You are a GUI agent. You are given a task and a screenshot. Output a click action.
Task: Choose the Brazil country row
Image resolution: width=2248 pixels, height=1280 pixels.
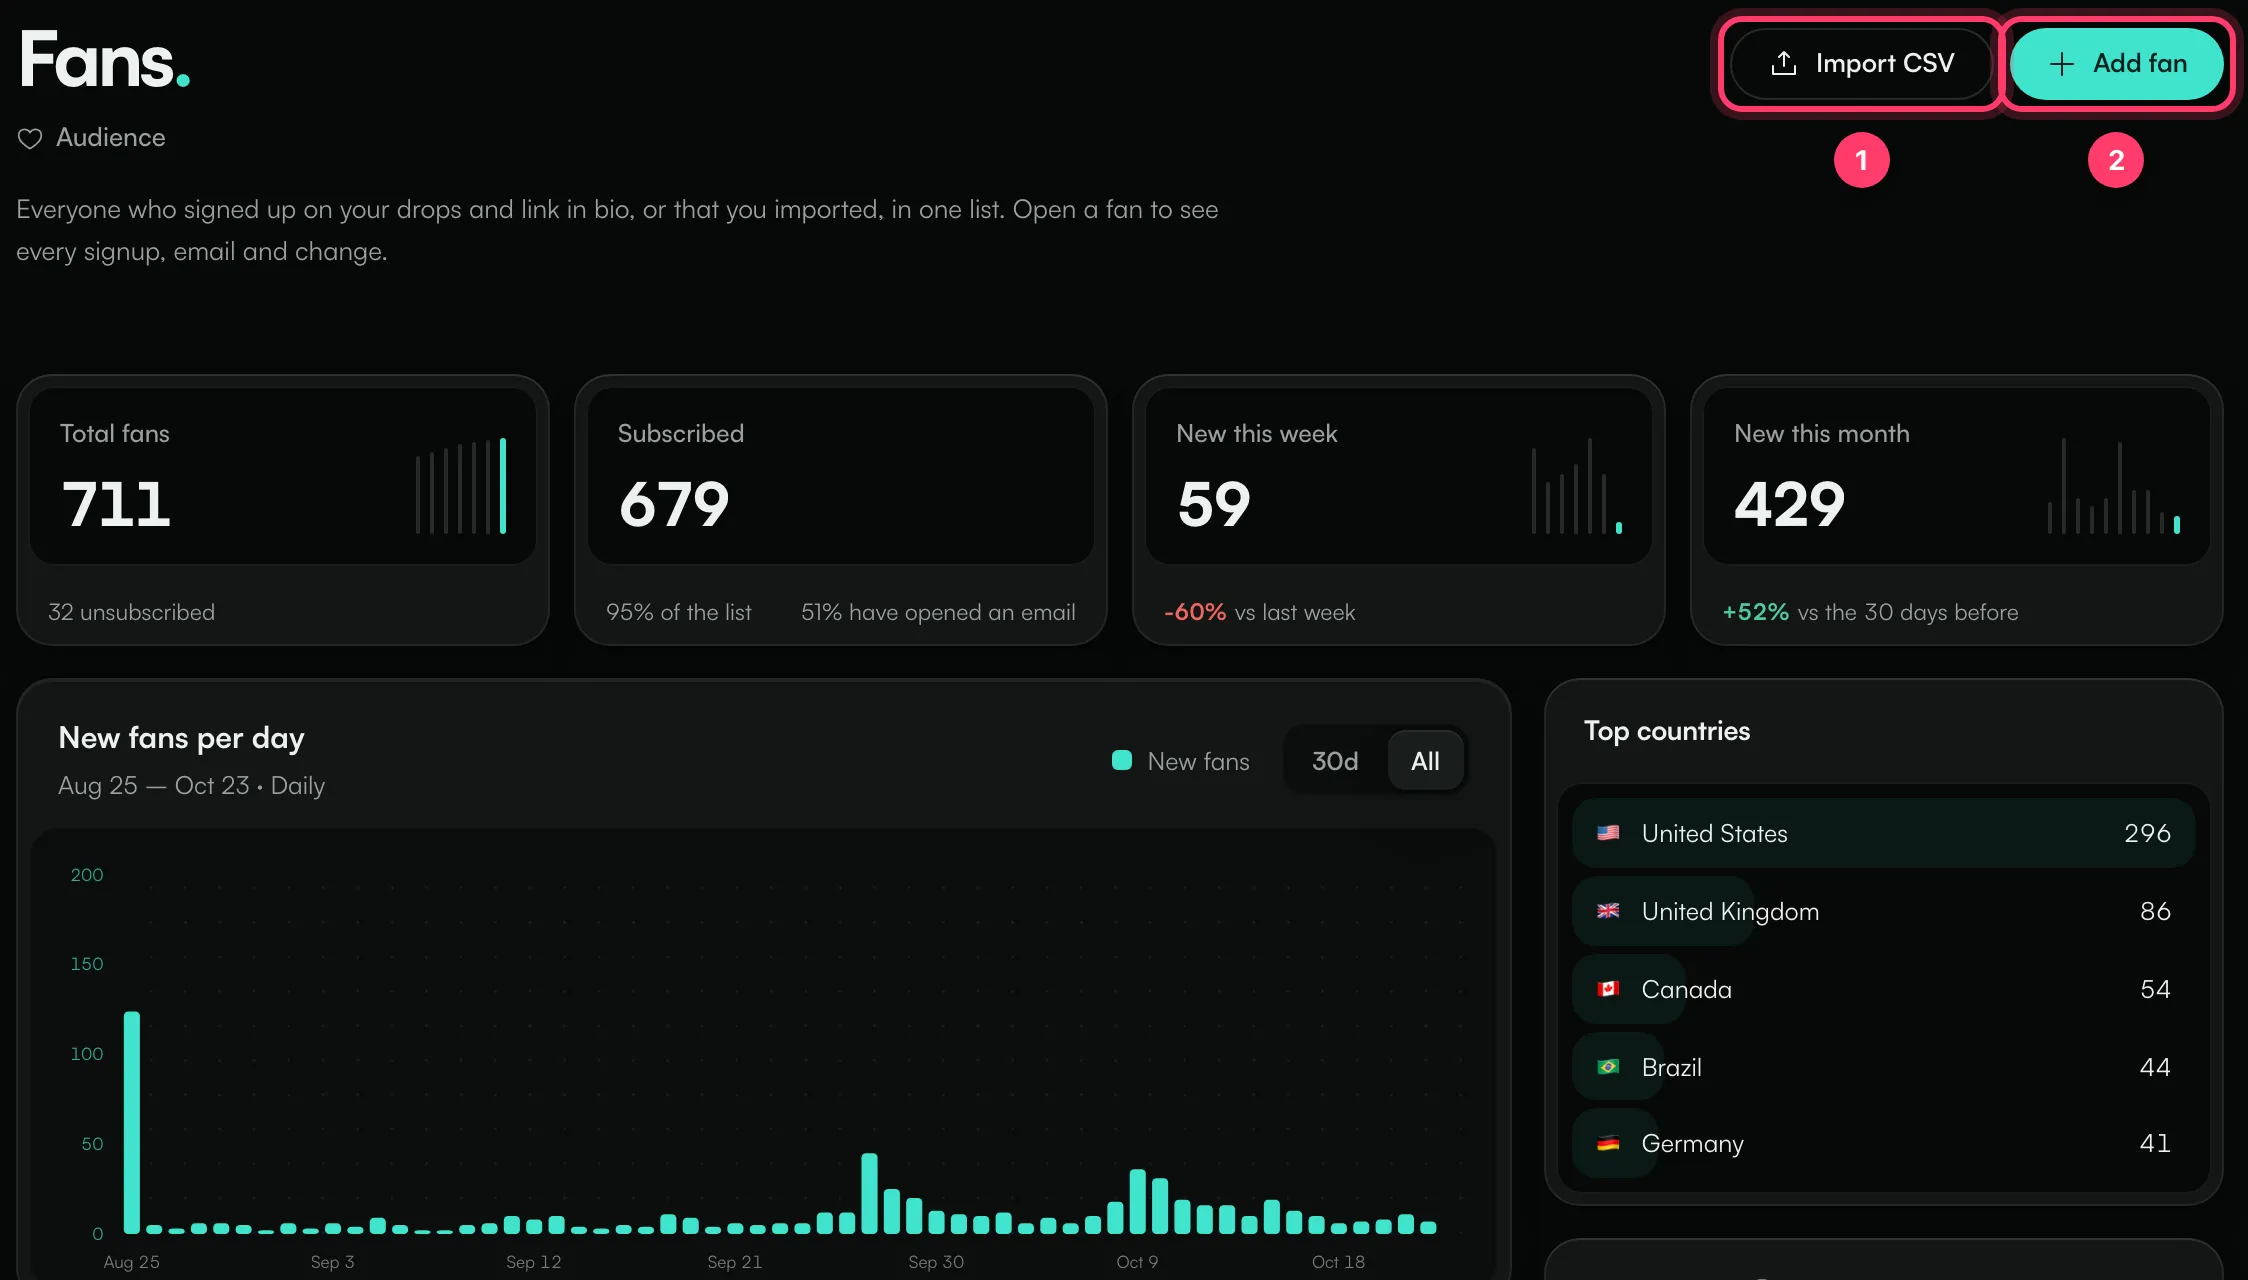1883,1067
